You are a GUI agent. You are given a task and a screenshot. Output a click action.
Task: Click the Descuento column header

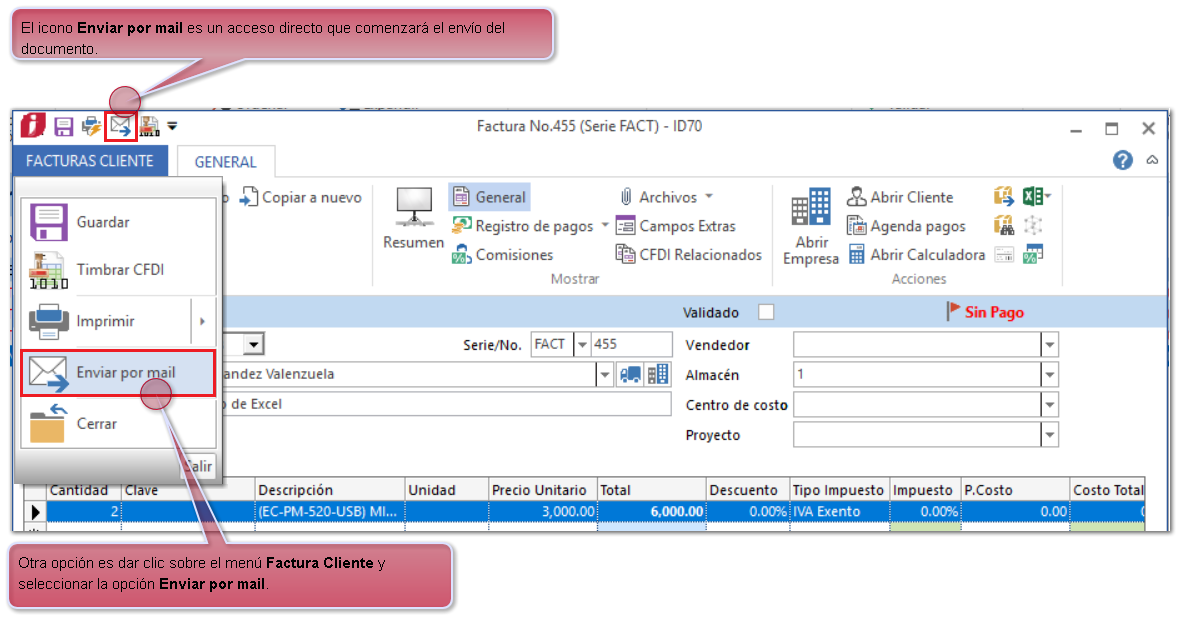tap(747, 490)
